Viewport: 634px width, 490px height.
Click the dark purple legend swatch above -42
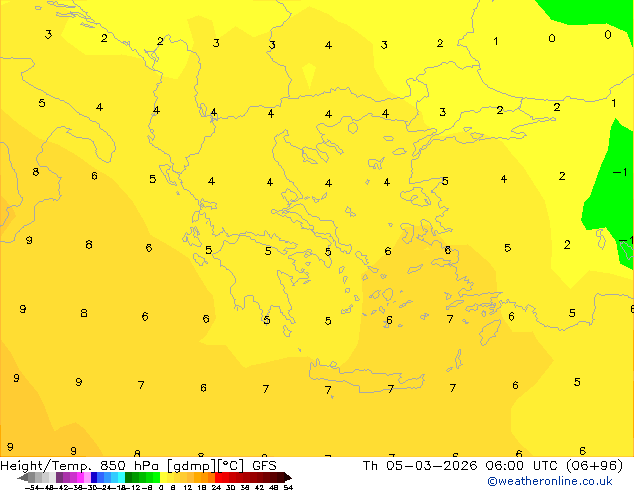59,477
